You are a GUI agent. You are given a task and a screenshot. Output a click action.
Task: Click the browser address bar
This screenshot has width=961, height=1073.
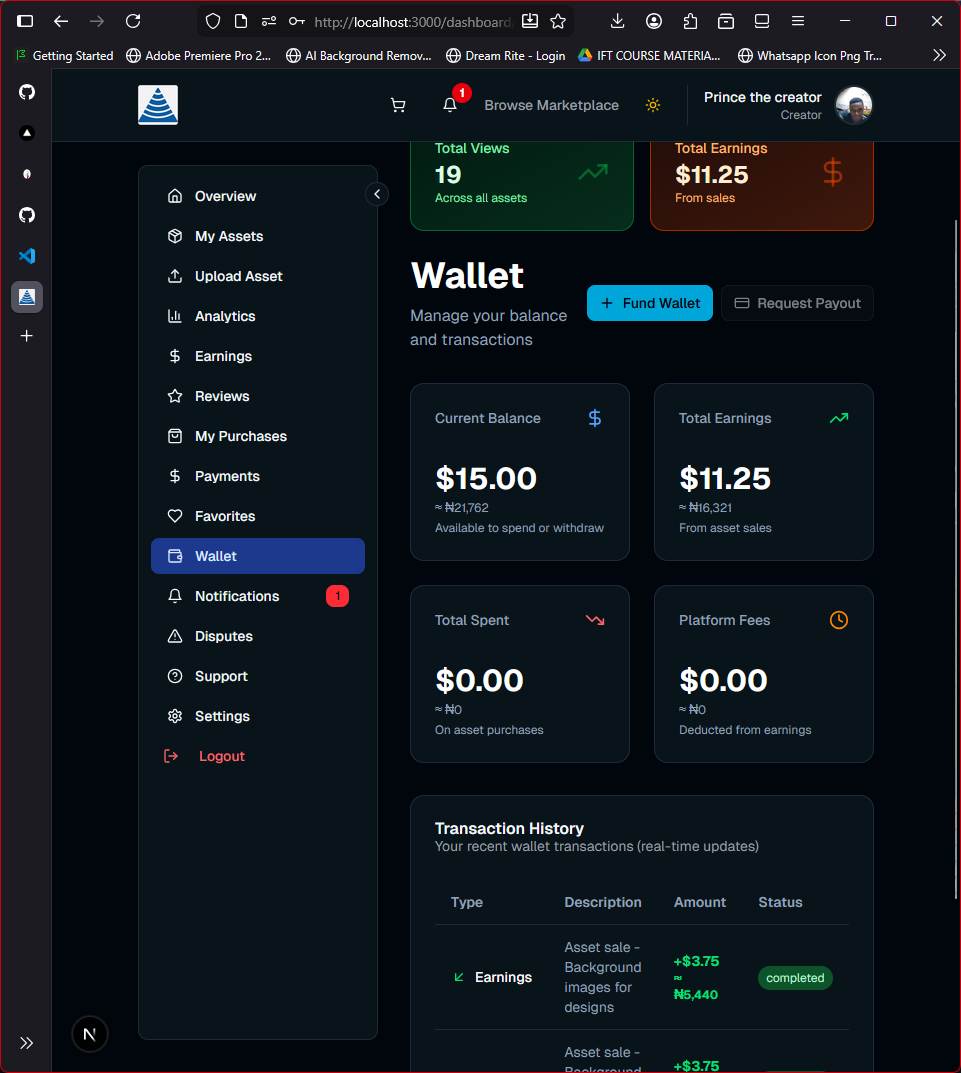pyautogui.click(x=410, y=21)
